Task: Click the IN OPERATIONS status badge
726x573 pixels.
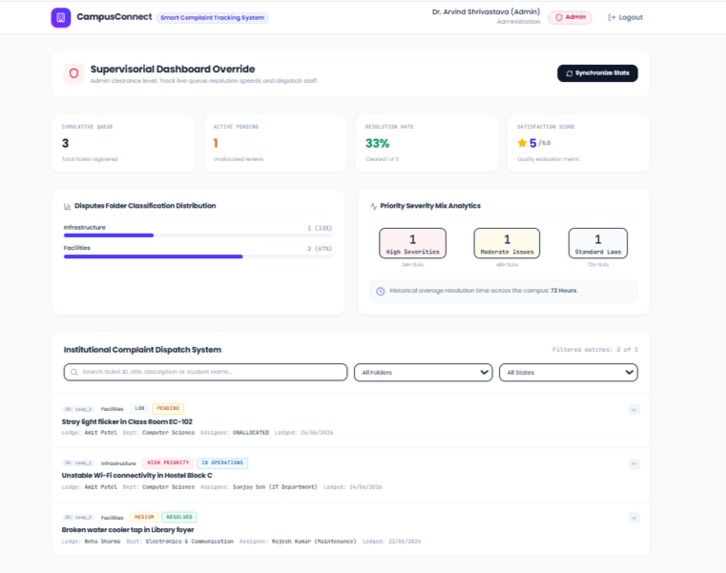Action: (222, 463)
